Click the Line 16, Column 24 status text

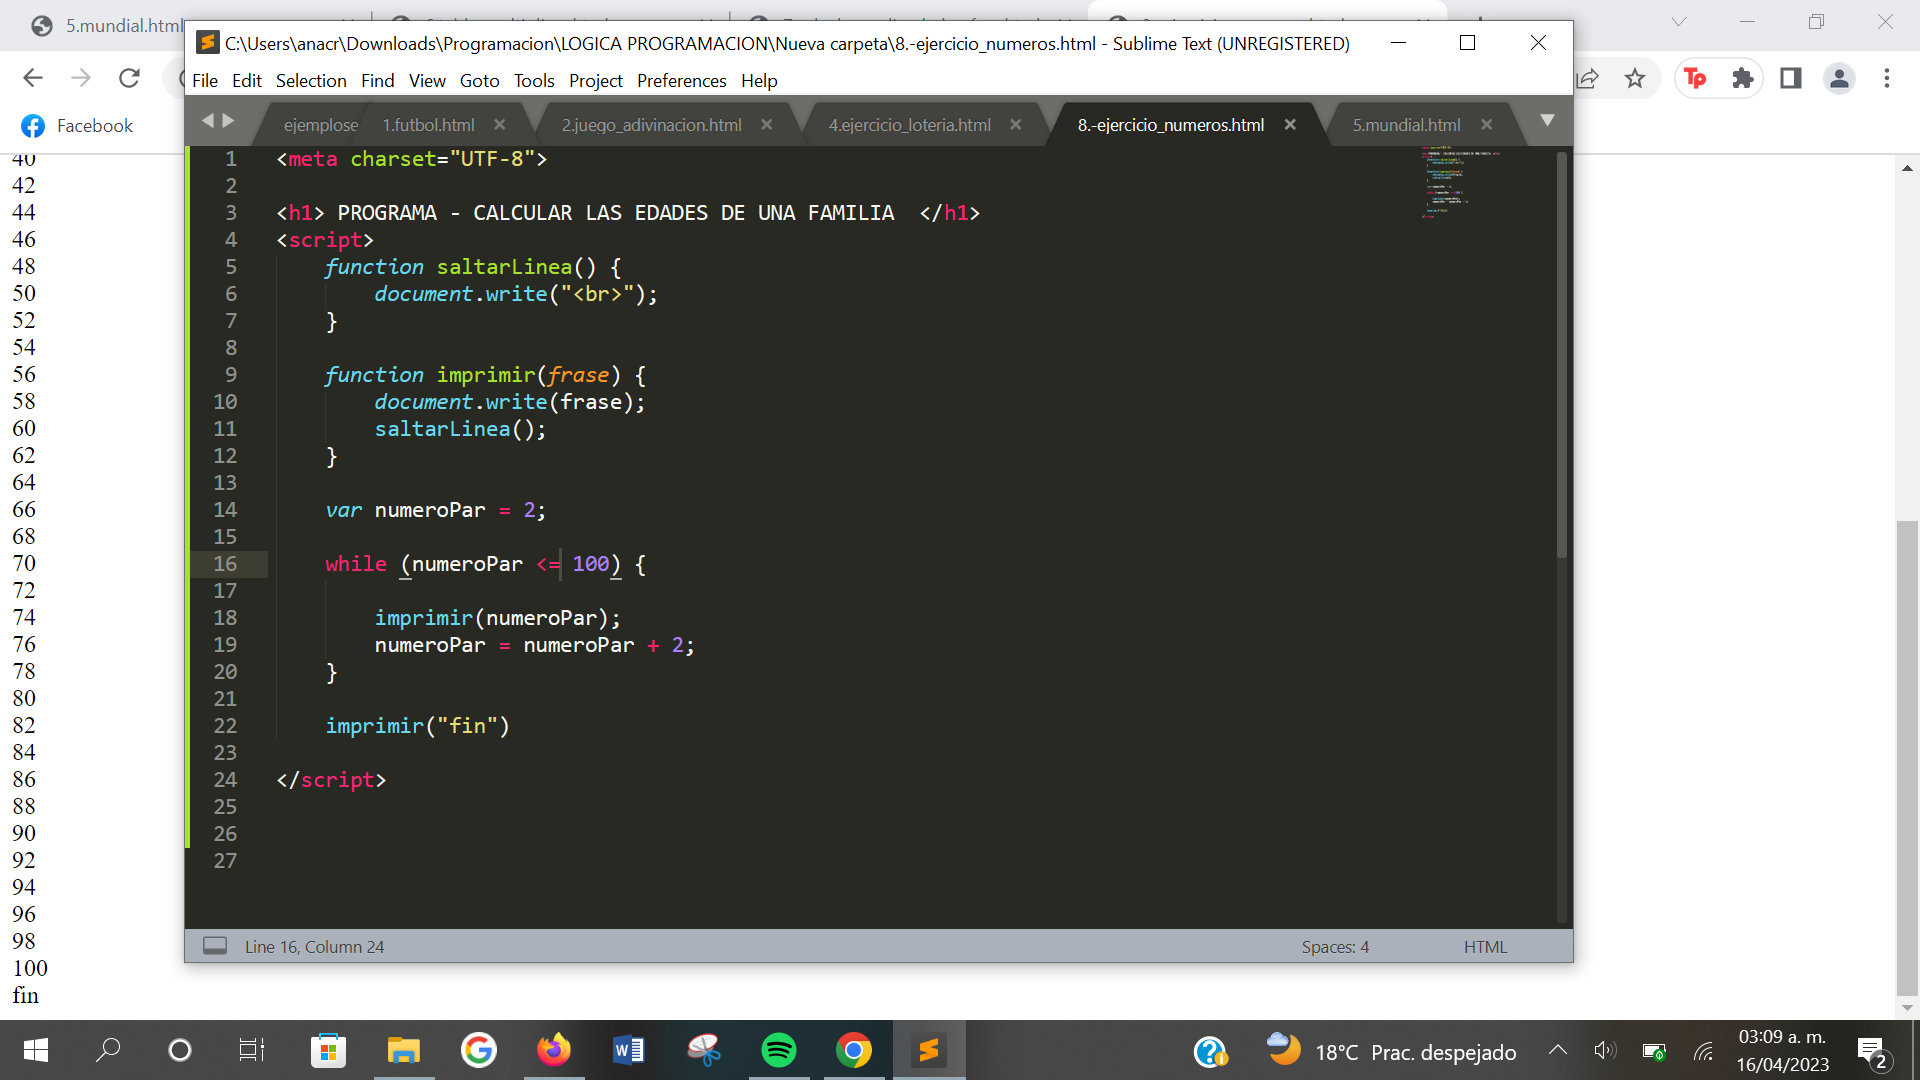click(x=314, y=947)
